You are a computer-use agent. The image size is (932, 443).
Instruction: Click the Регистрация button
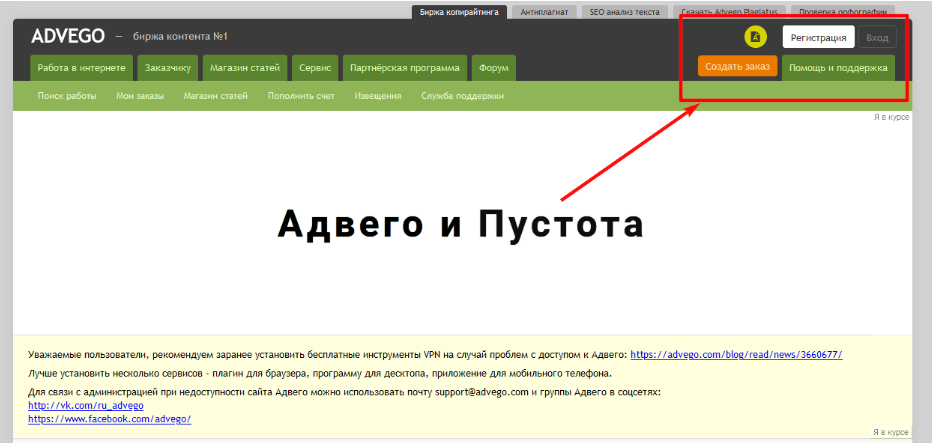[818, 37]
